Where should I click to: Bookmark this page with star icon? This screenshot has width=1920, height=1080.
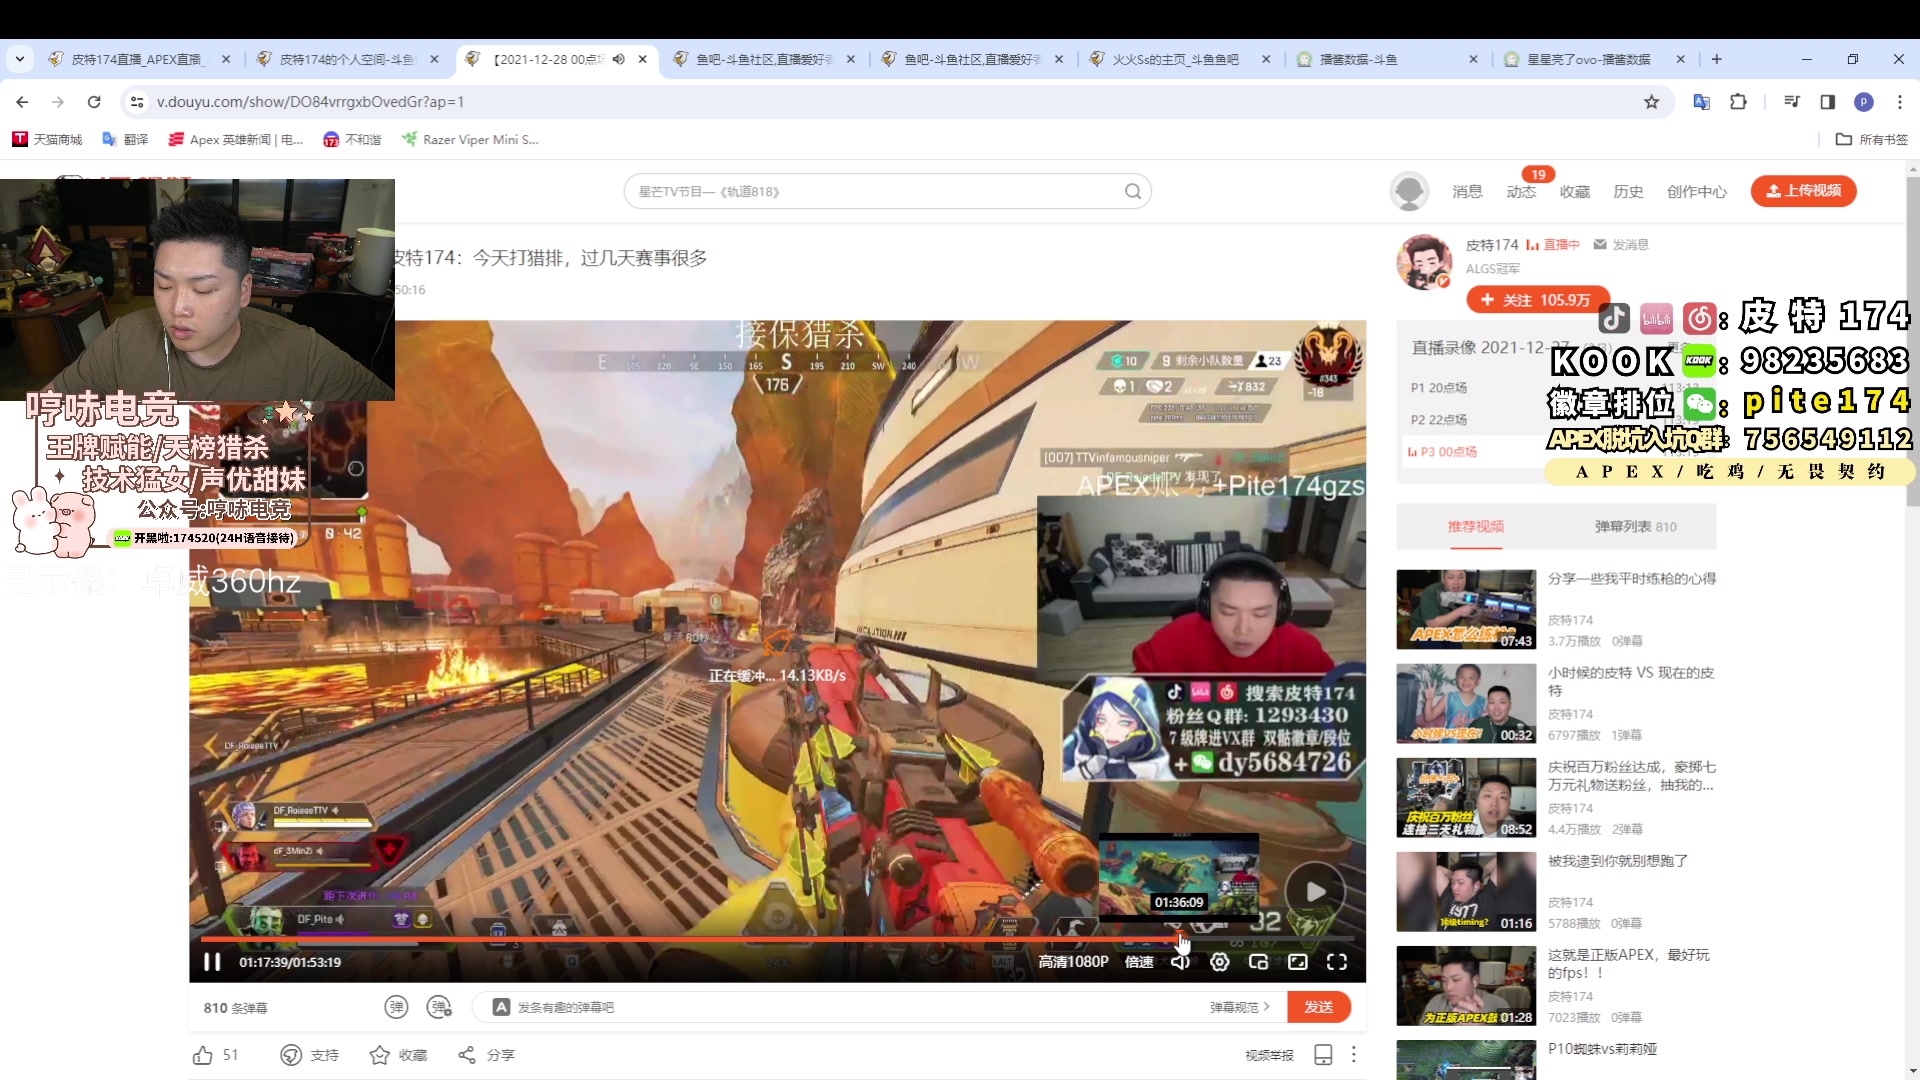(x=1652, y=102)
